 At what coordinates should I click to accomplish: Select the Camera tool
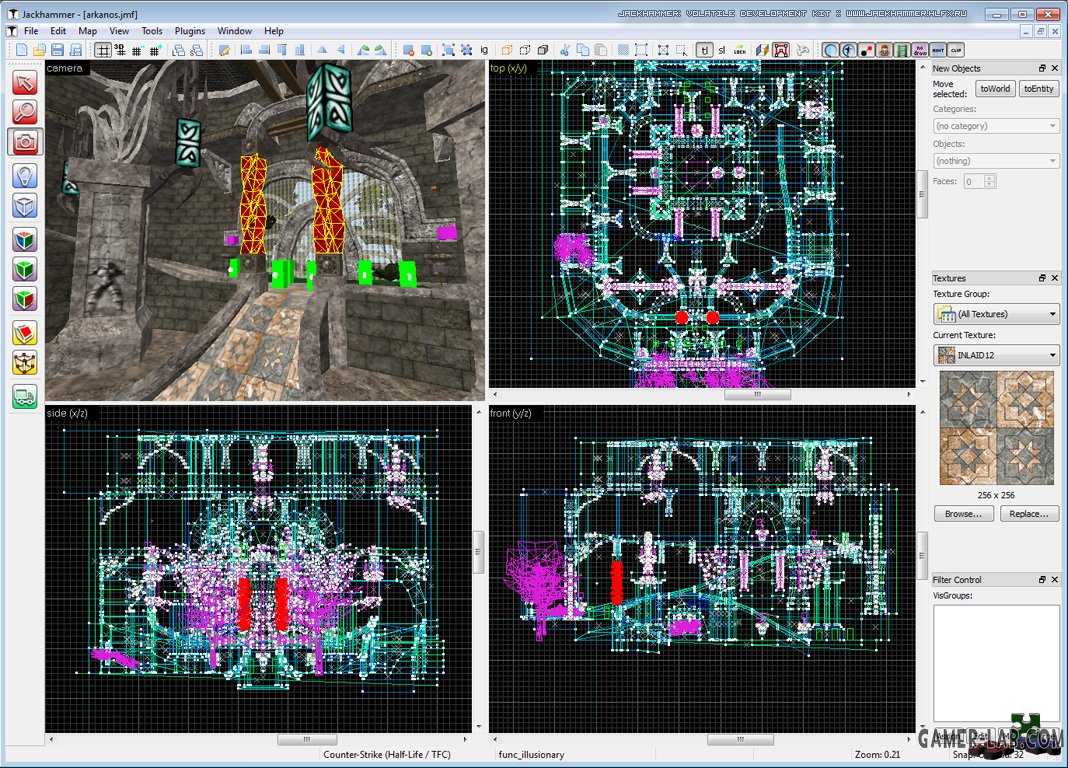pos(25,142)
